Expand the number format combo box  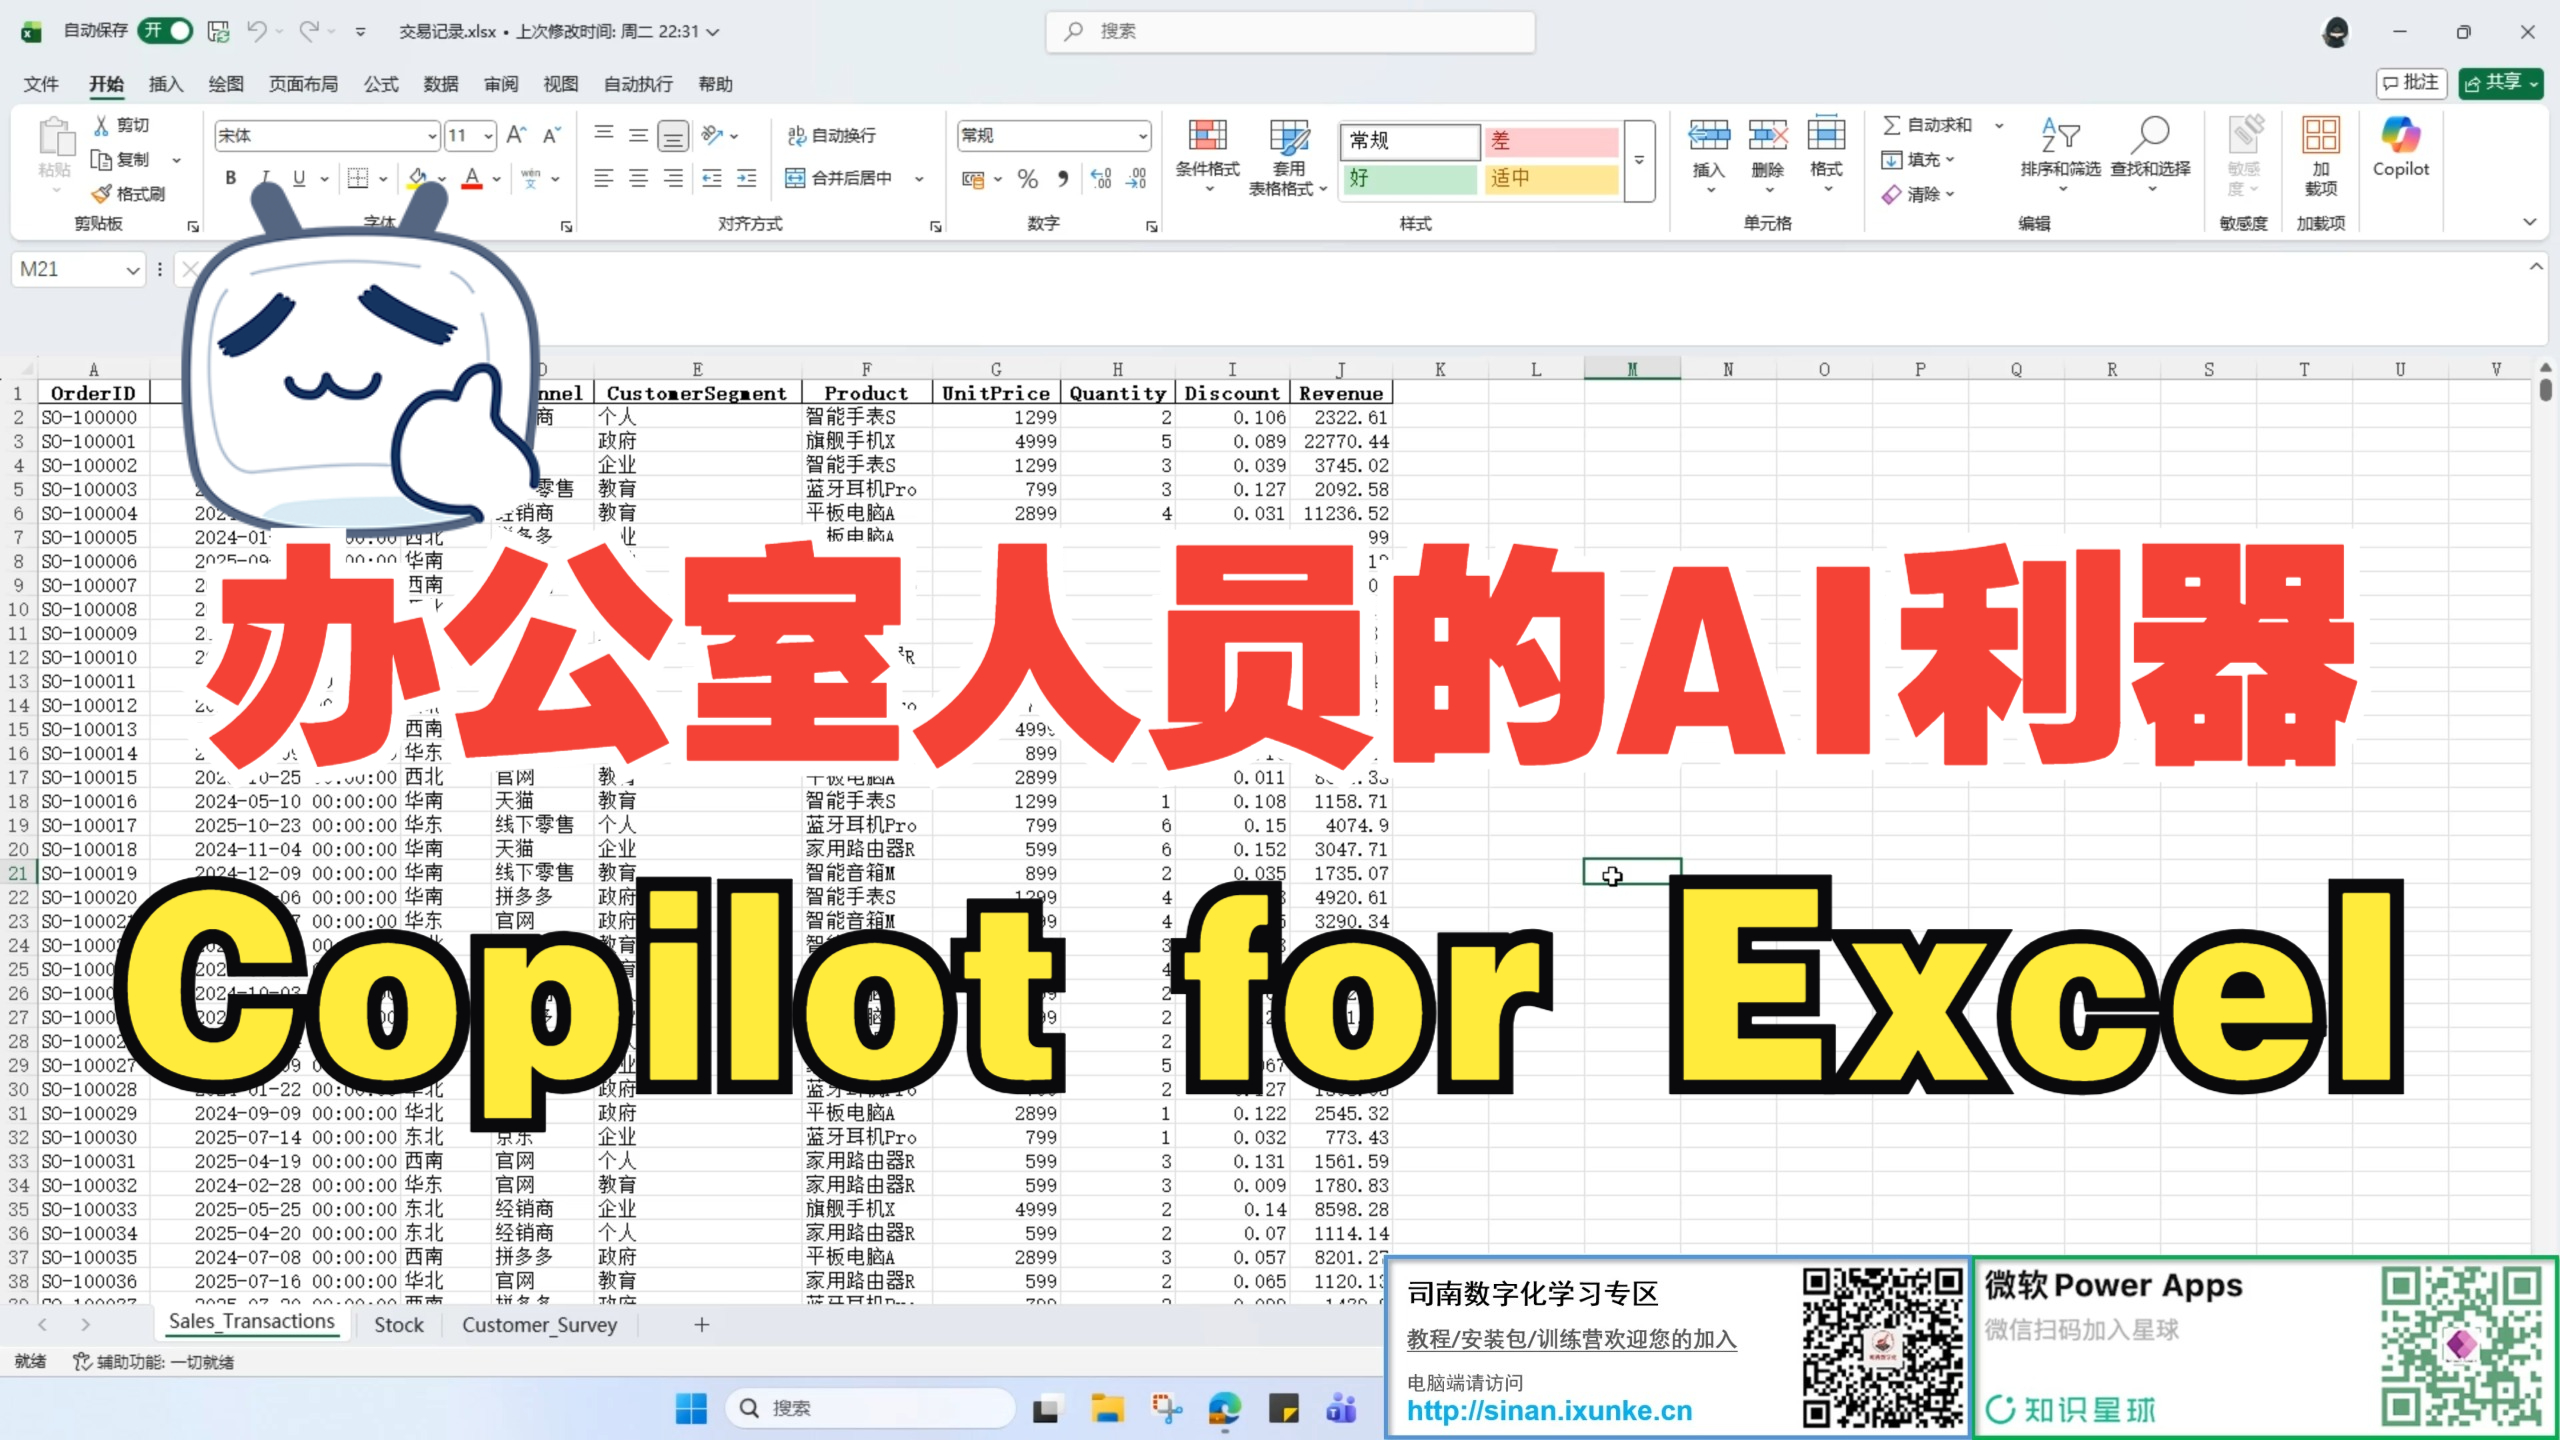click(x=1142, y=135)
